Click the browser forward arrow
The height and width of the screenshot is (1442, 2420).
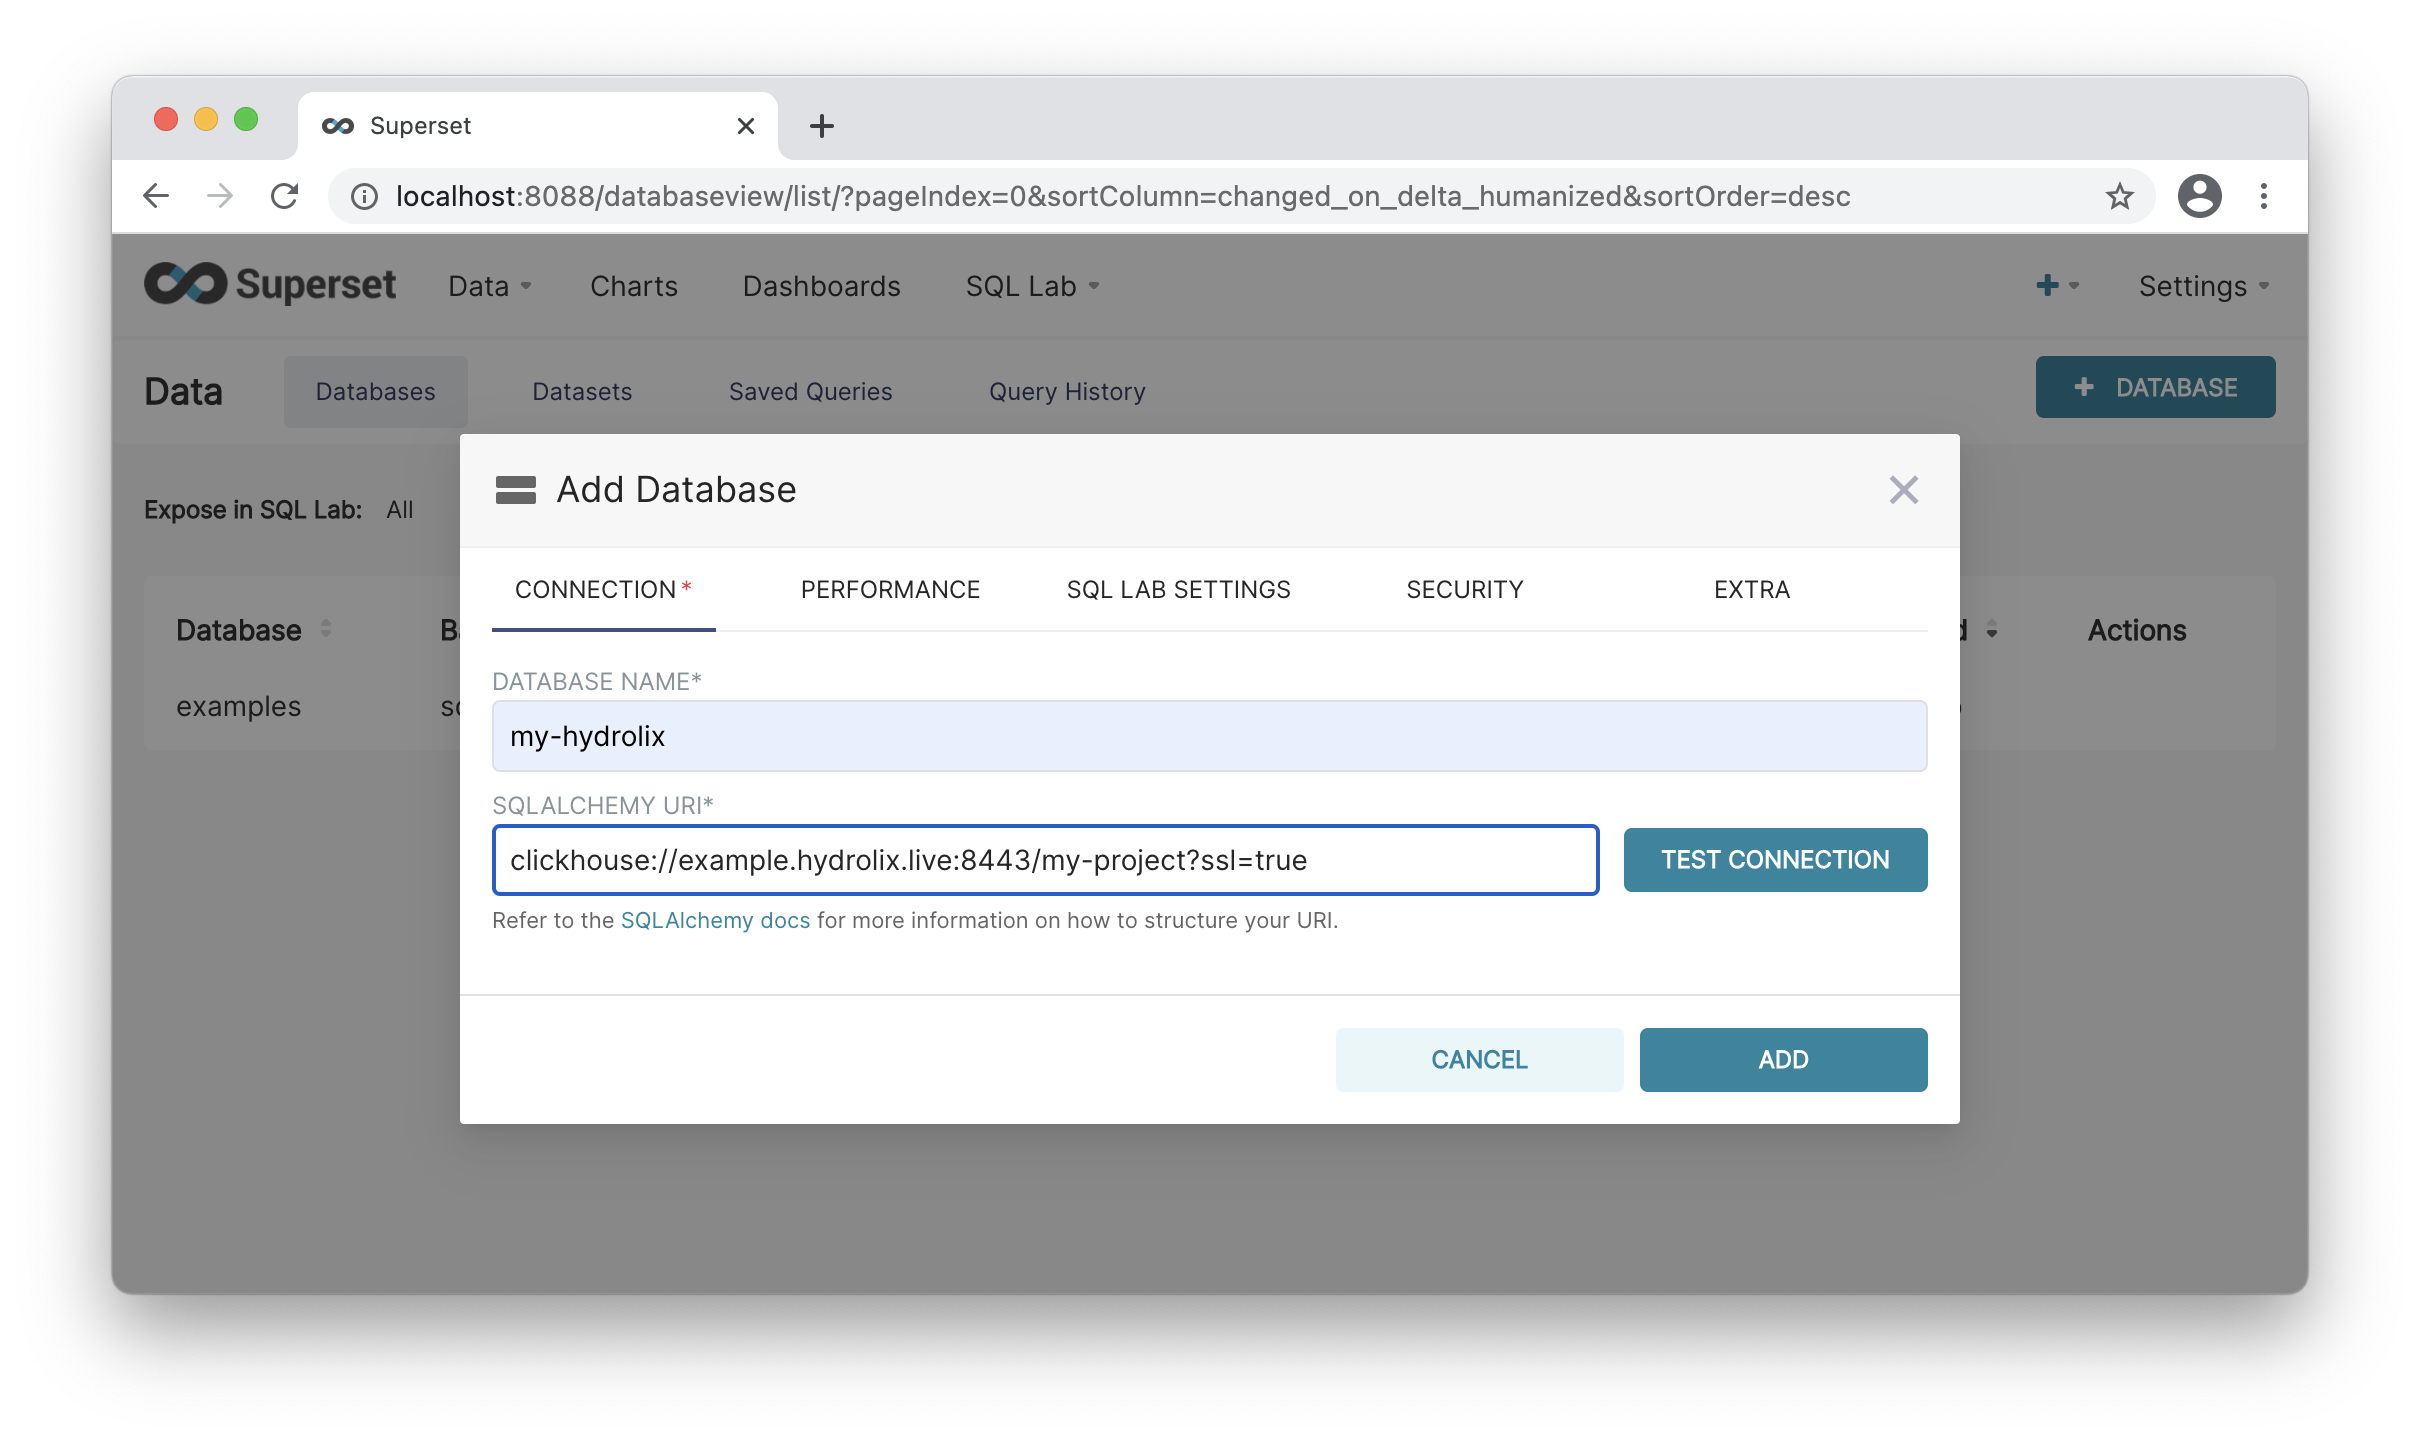pyautogui.click(x=220, y=196)
